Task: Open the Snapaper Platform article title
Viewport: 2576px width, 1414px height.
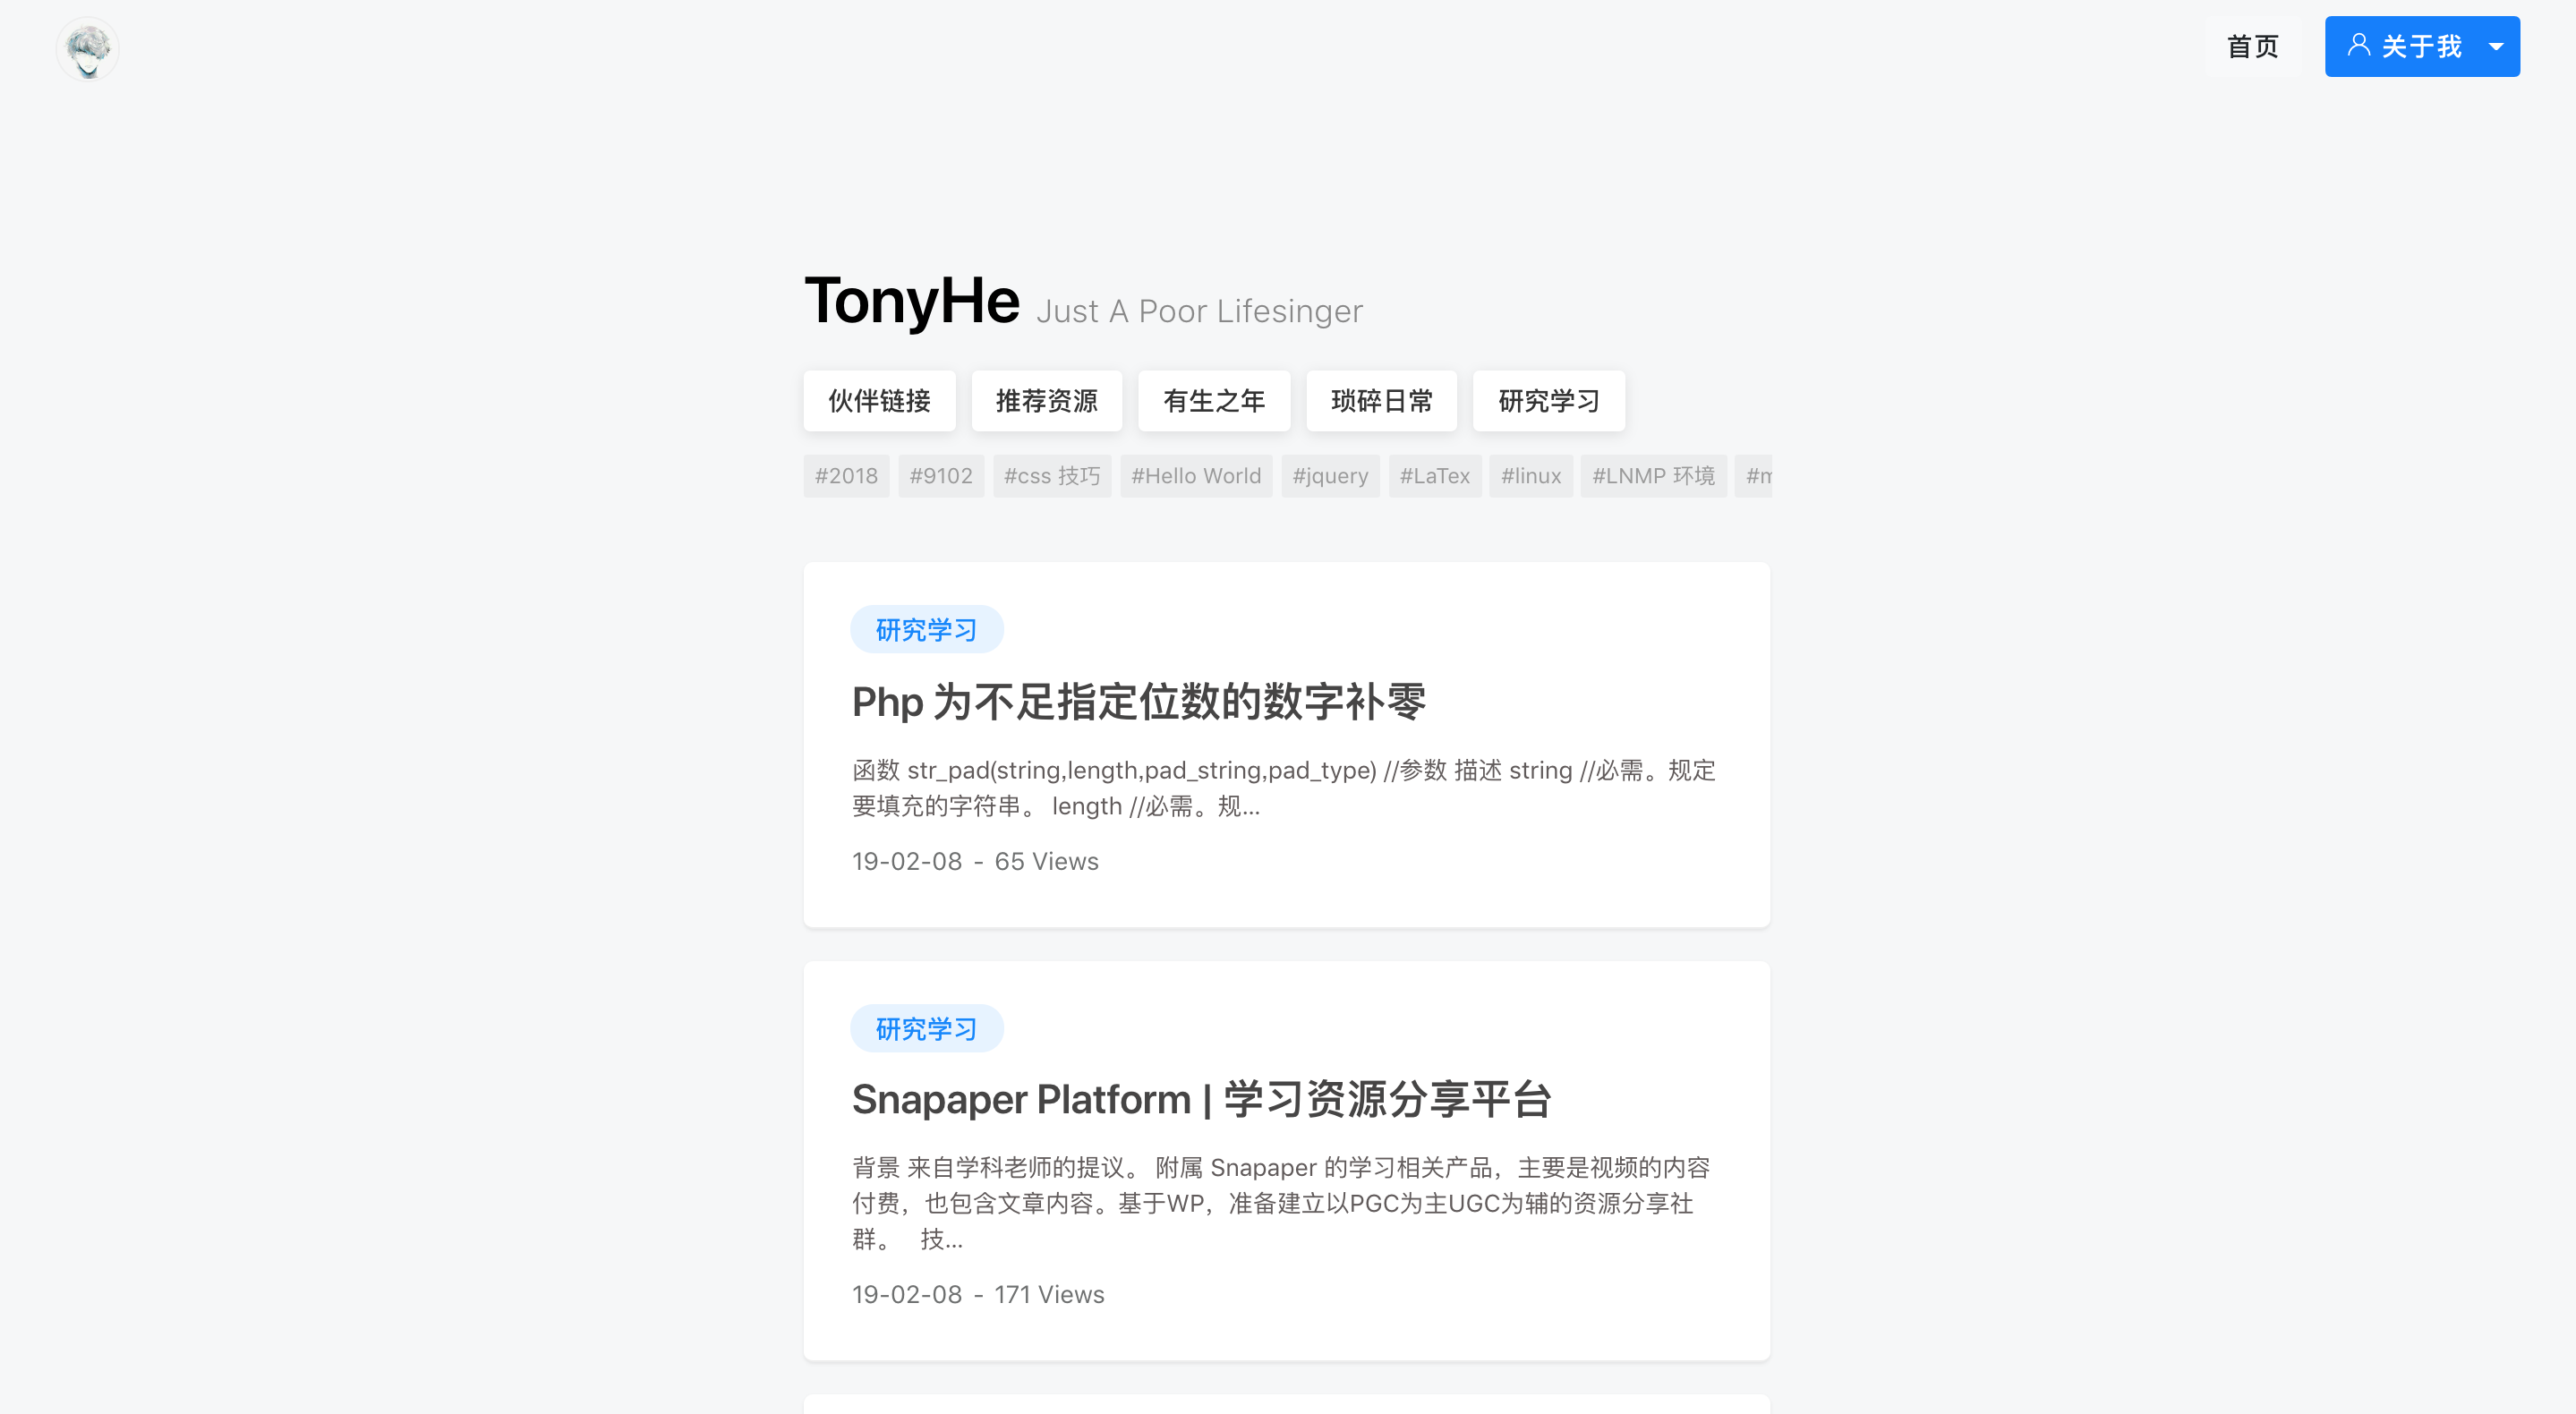Action: 1200,1099
